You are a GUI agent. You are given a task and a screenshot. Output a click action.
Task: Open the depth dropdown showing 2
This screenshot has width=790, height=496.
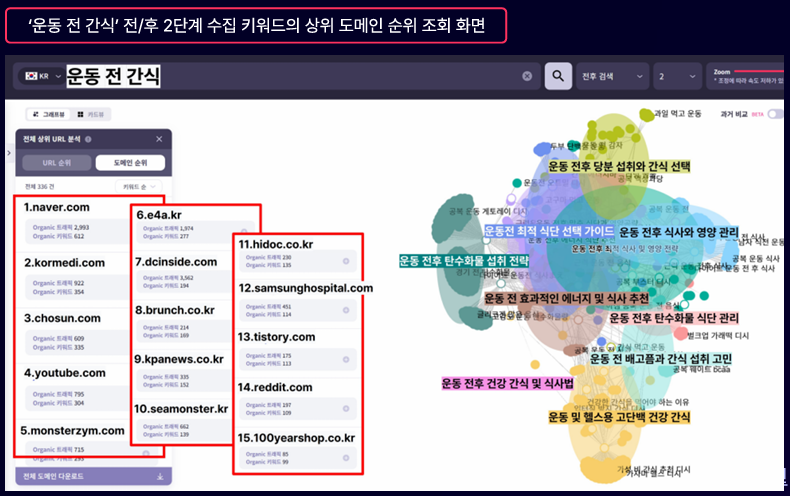pos(676,76)
